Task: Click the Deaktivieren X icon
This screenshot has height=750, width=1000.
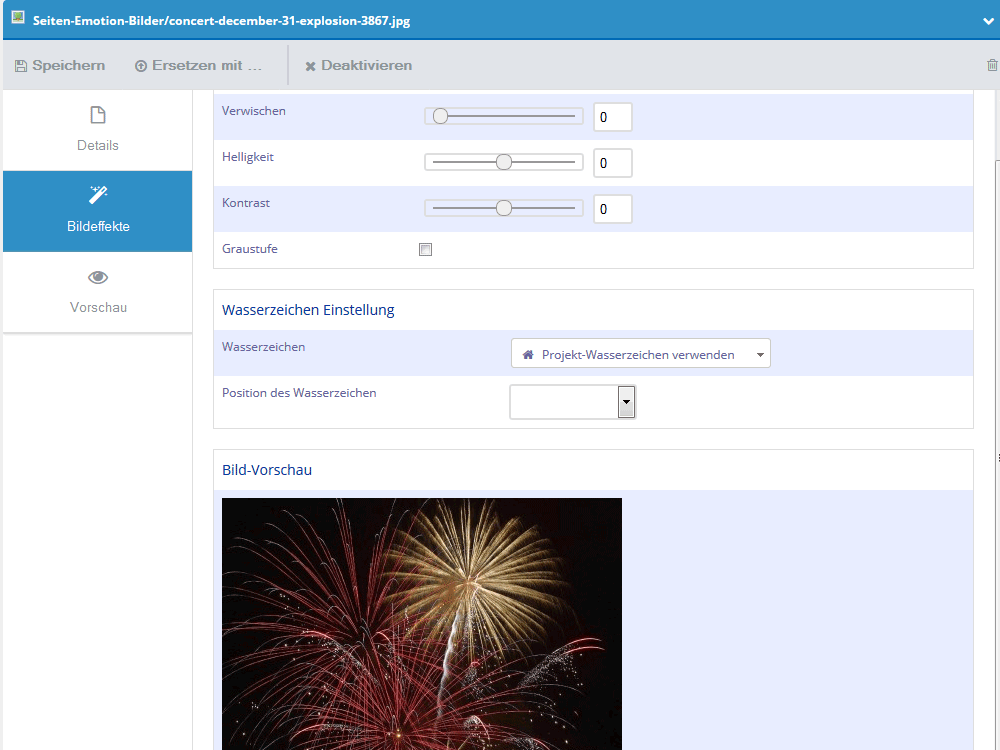Action: tap(311, 66)
